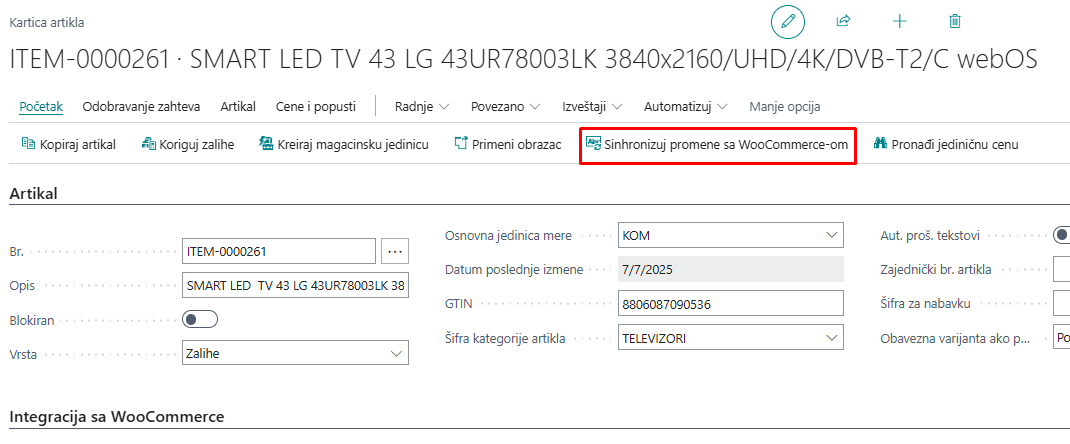Screen dimensions: 1070x444
Task: Switch to Odobravanje zahteva tab
Action: (x=141, y=106)
